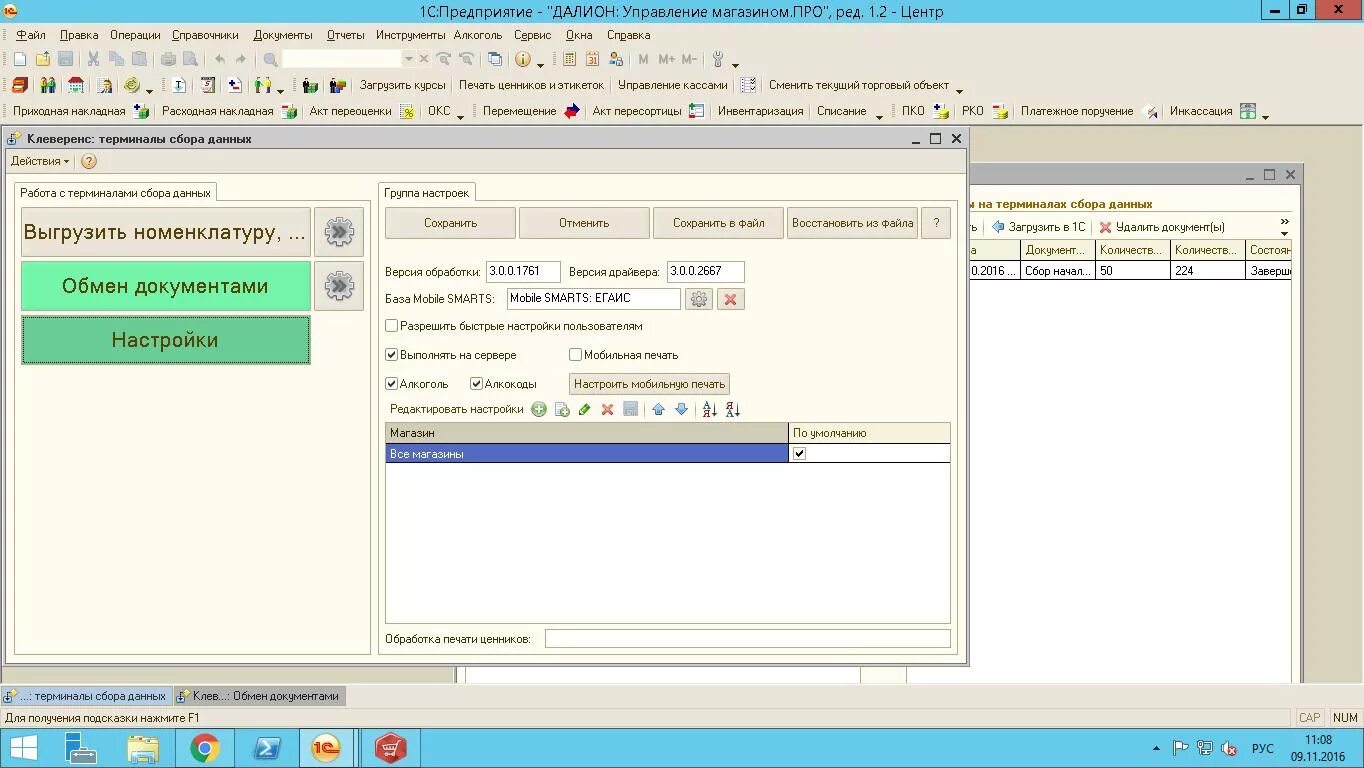Click the gear icon next to Выгрузить номенклатуру
The width and height of the screenshot is (1364, 768).
339,232
